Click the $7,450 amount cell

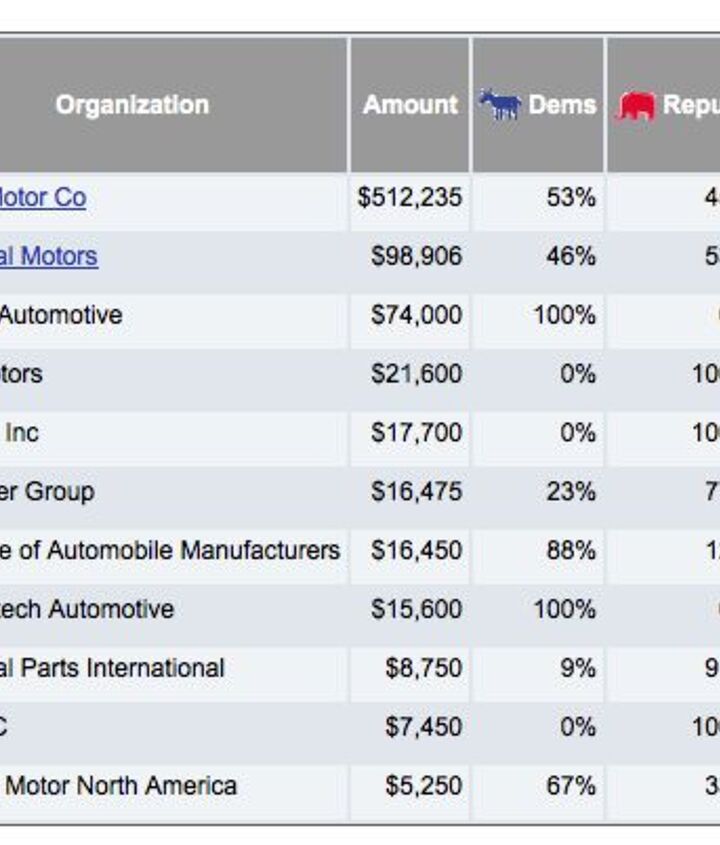coord(424,727)
